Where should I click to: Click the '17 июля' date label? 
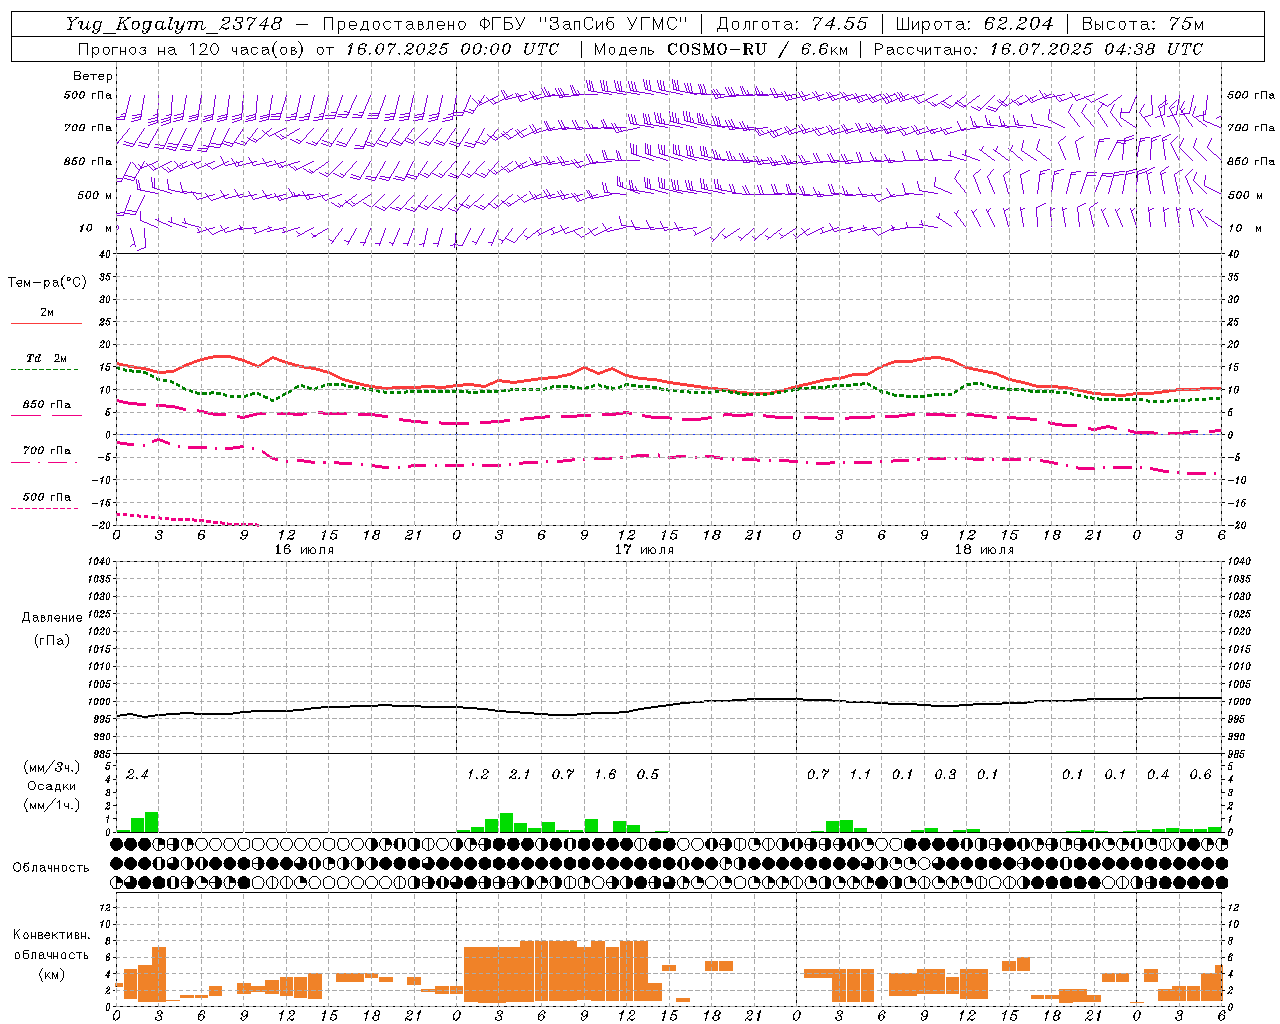[x=644, y=550]
